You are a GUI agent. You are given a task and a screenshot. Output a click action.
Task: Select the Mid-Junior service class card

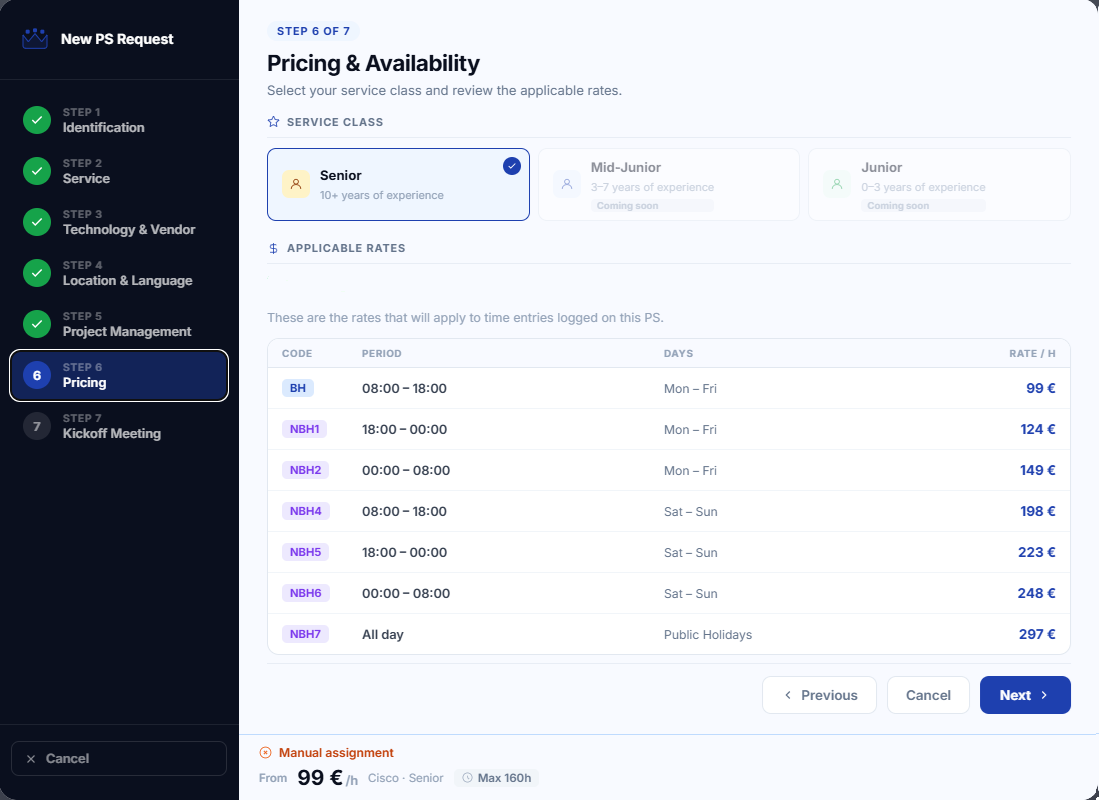coord(669,184)
